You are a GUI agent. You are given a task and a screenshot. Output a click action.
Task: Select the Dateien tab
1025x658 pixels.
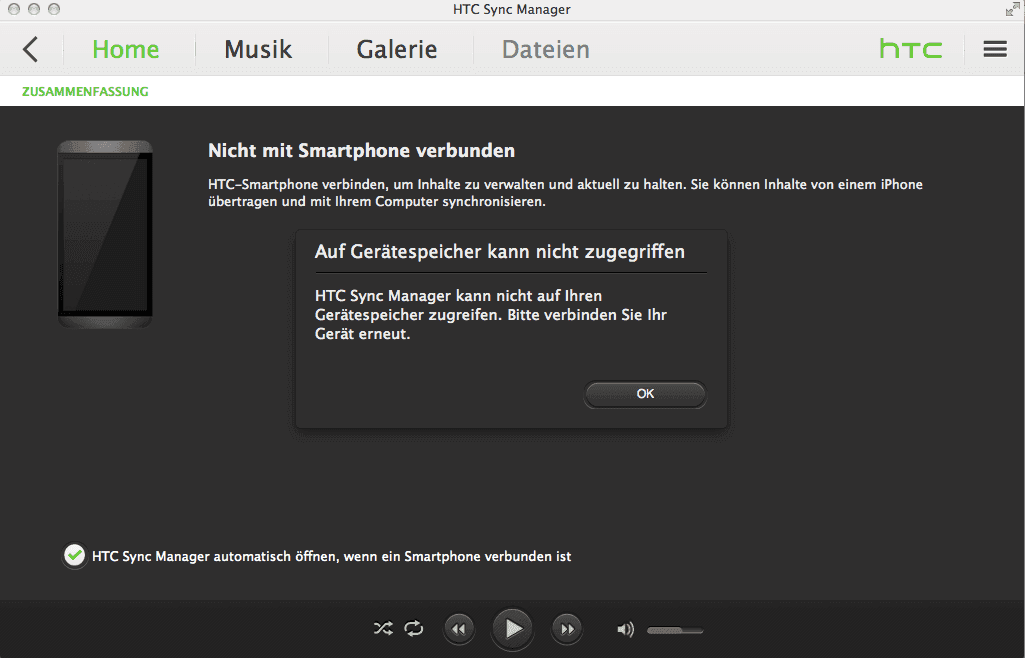click(x=546, y=50)
